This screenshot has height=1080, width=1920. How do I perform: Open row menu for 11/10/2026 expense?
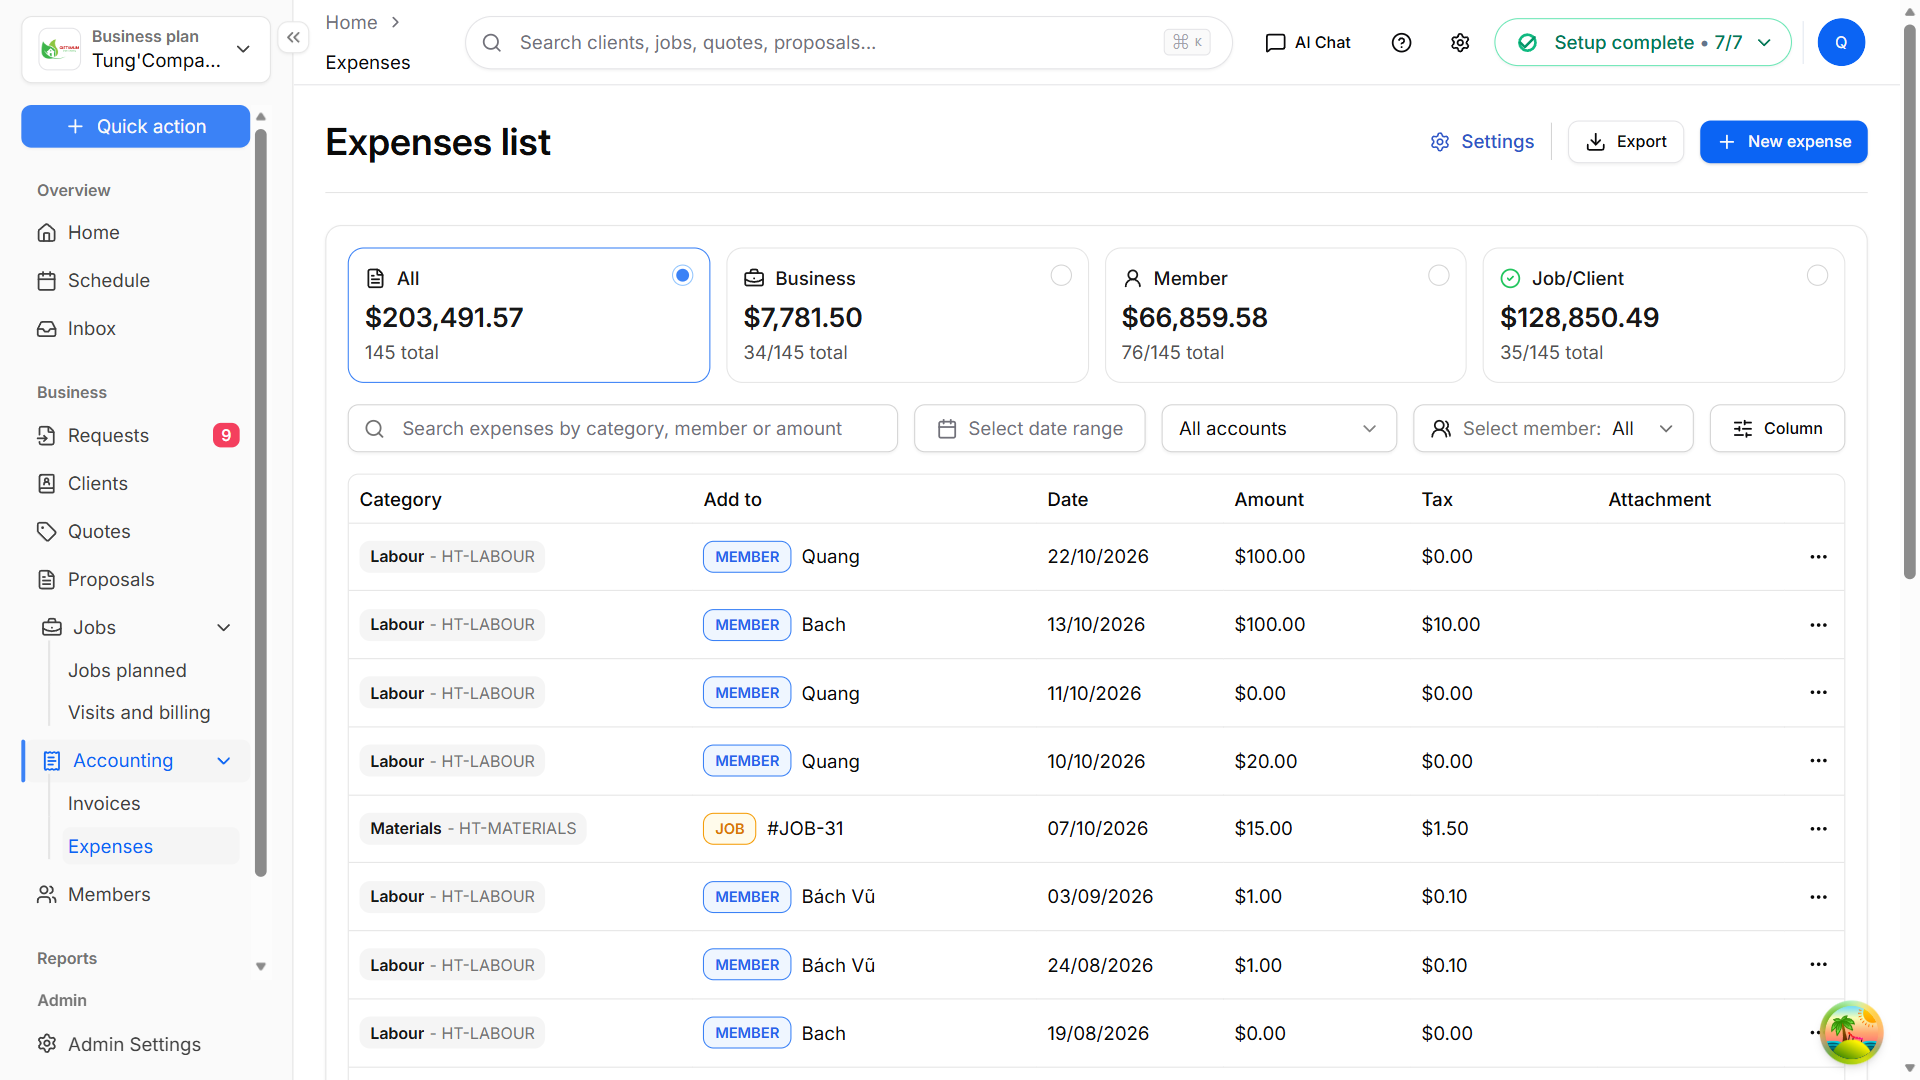coord(1818,693)
